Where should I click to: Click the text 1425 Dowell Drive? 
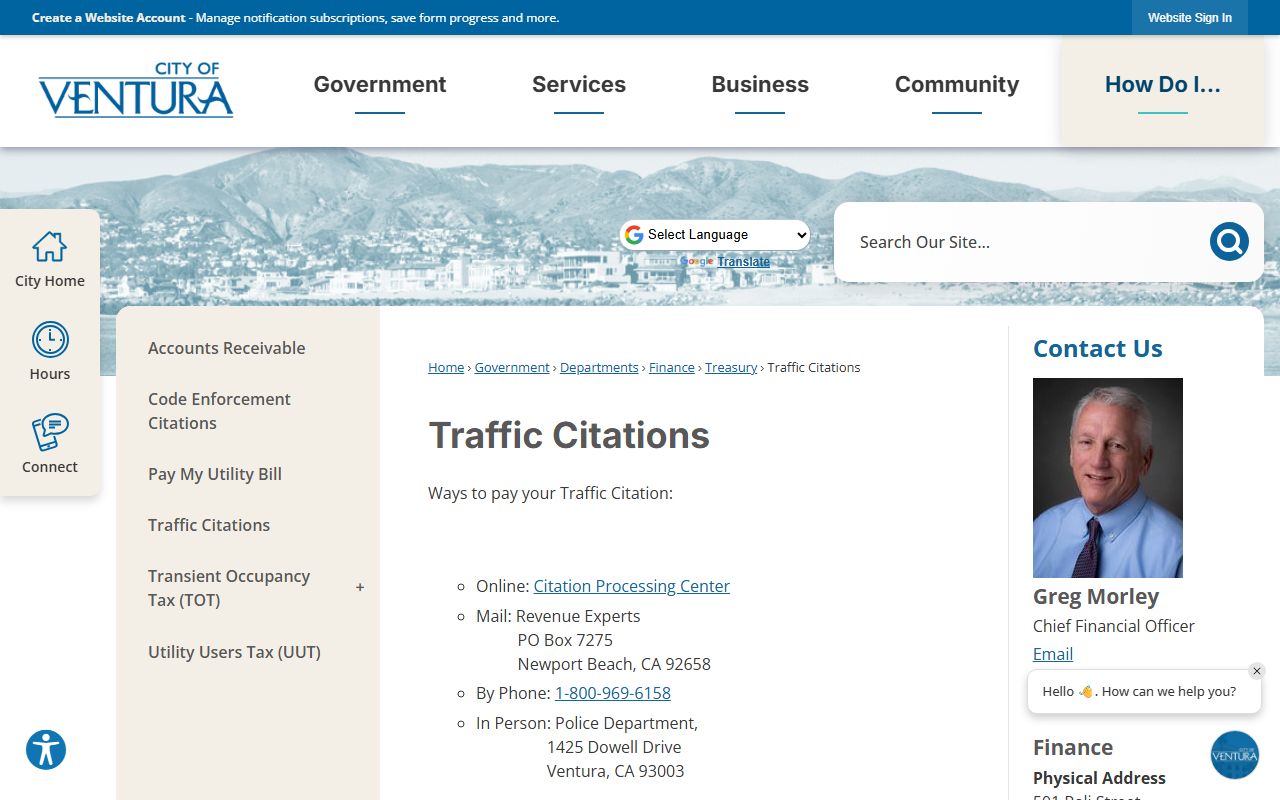coord(614,747)
